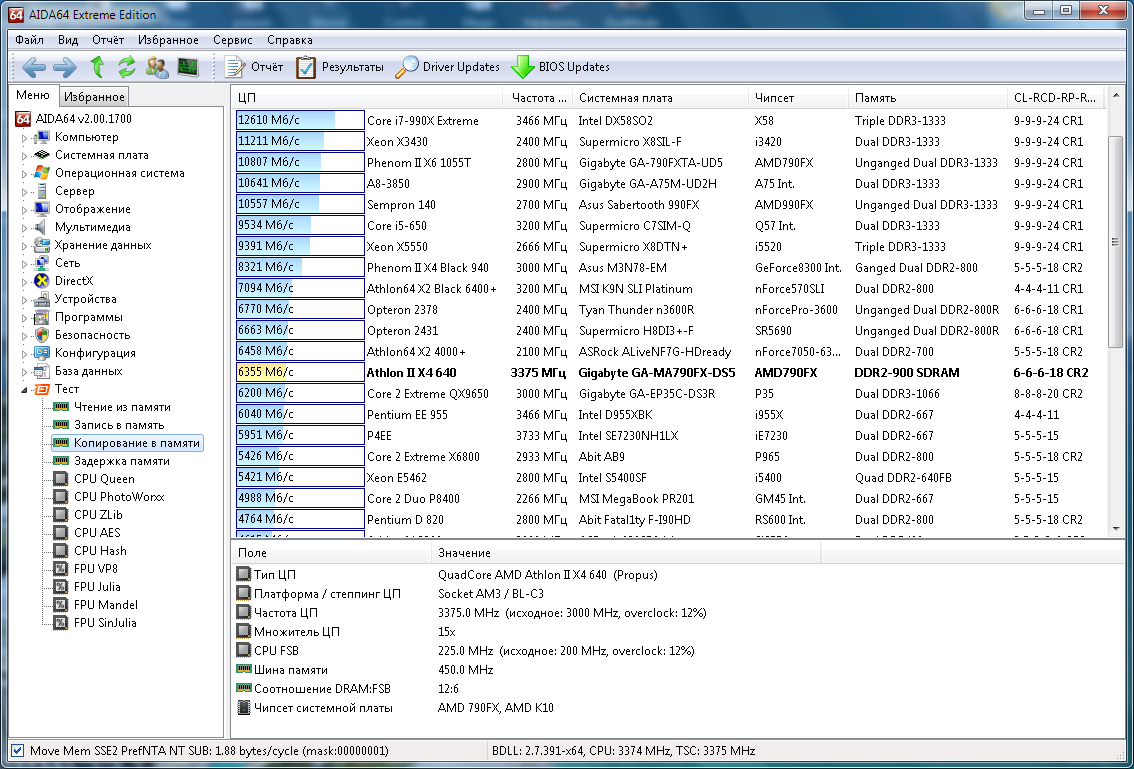Image resolution: width=1134 pixels, height=769 pixels.
Task: Click the Операционная система Windows icon
Action: click(x=42, y=173)
